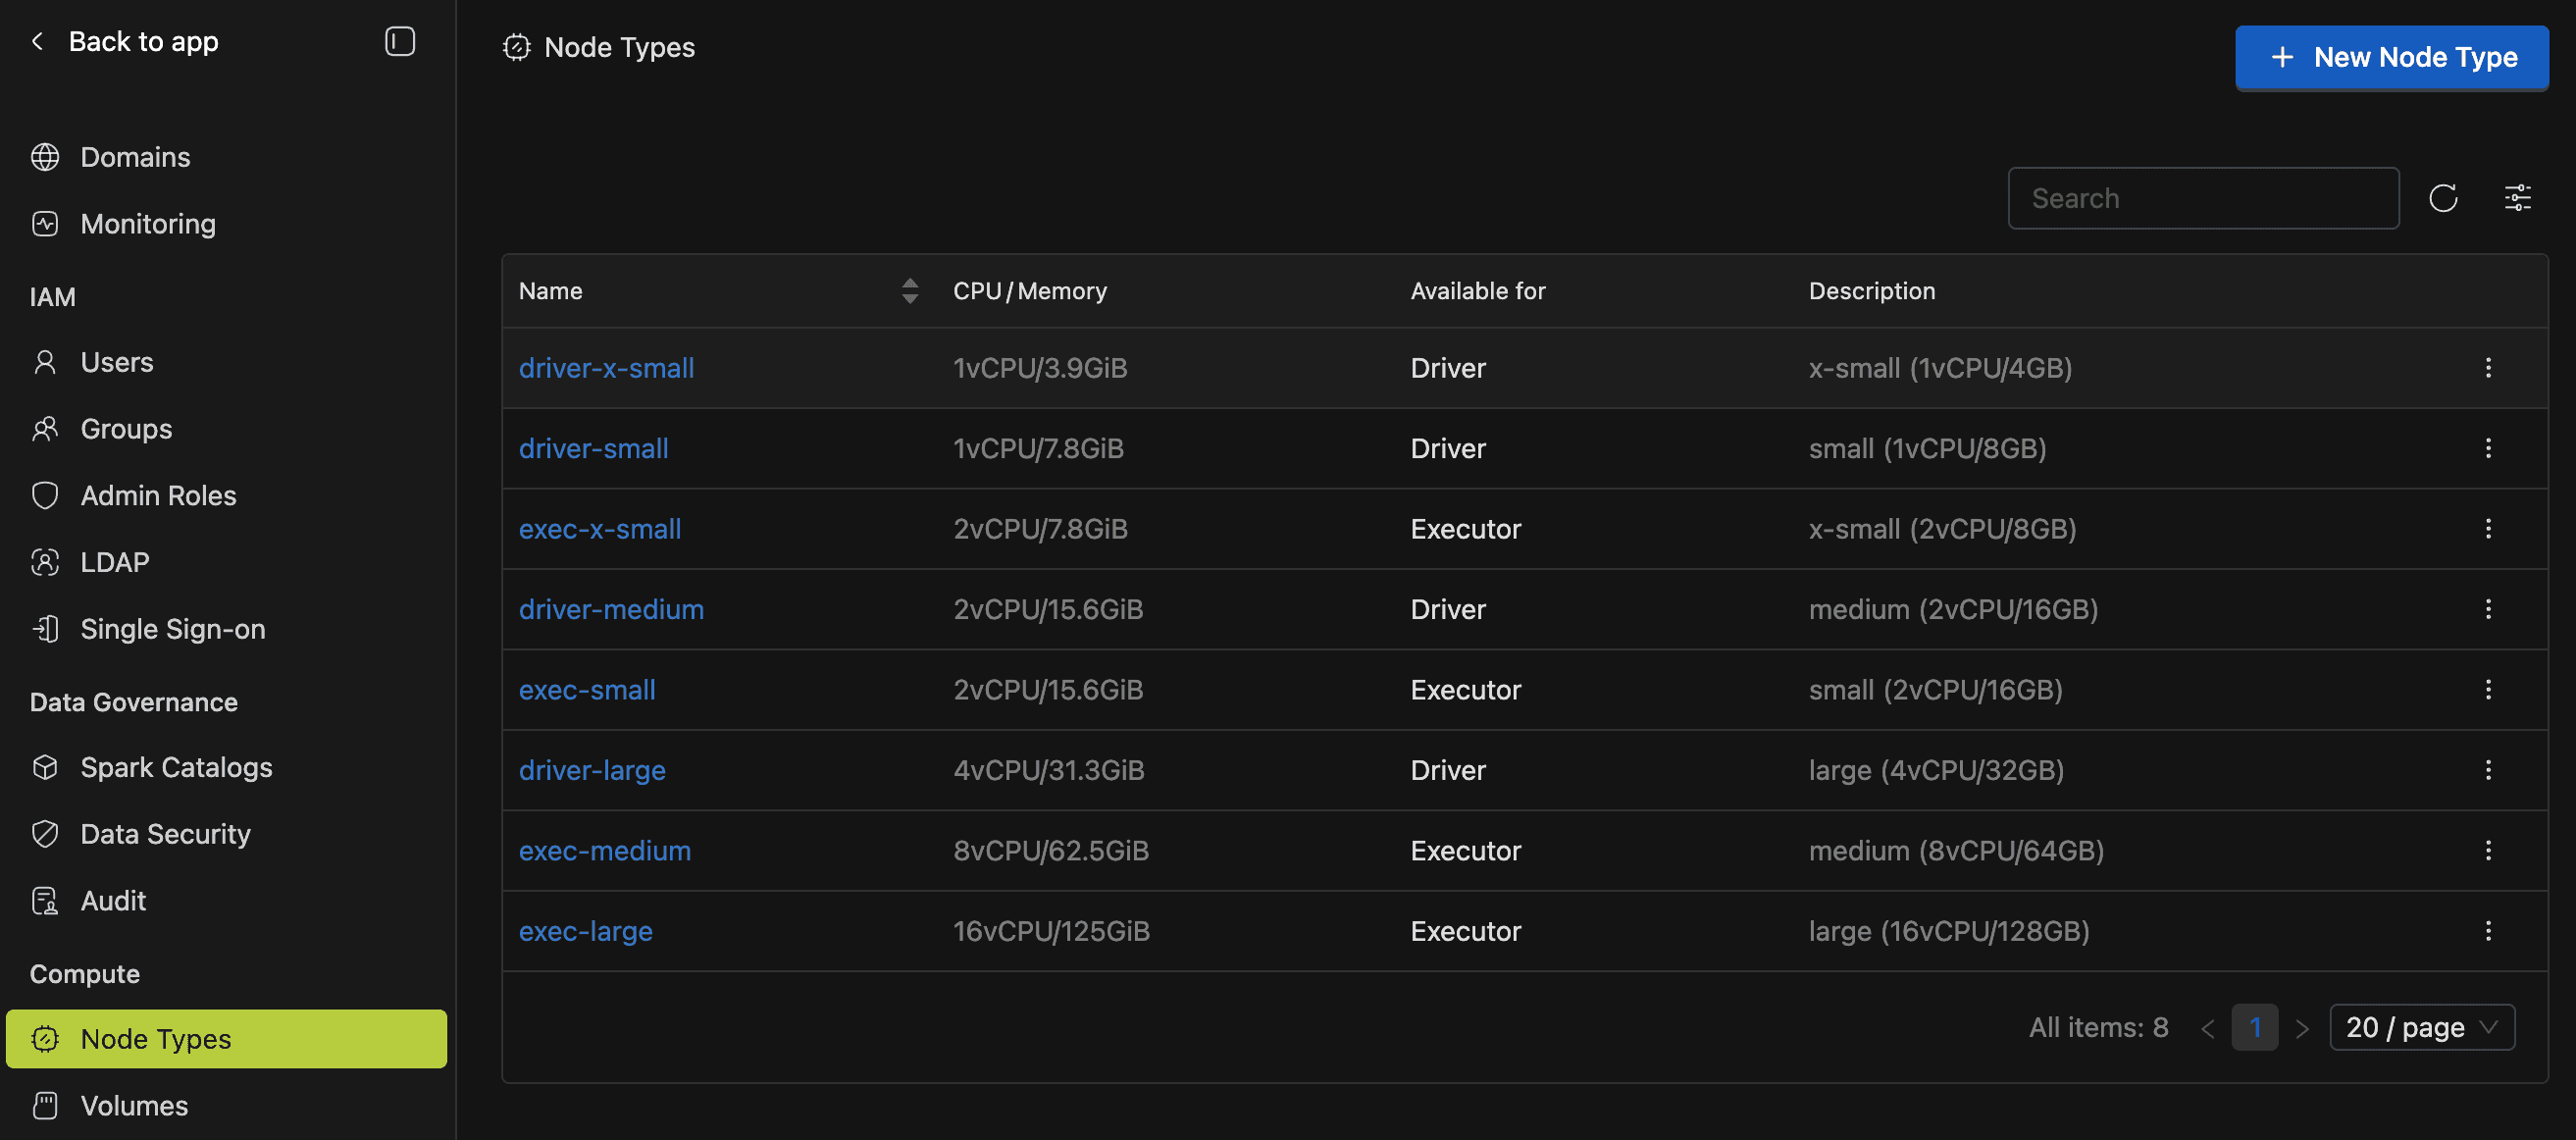Click the kebab menu for driver-large
This screenshot has width=2576, height=1140.
[x=2487, y=770]
